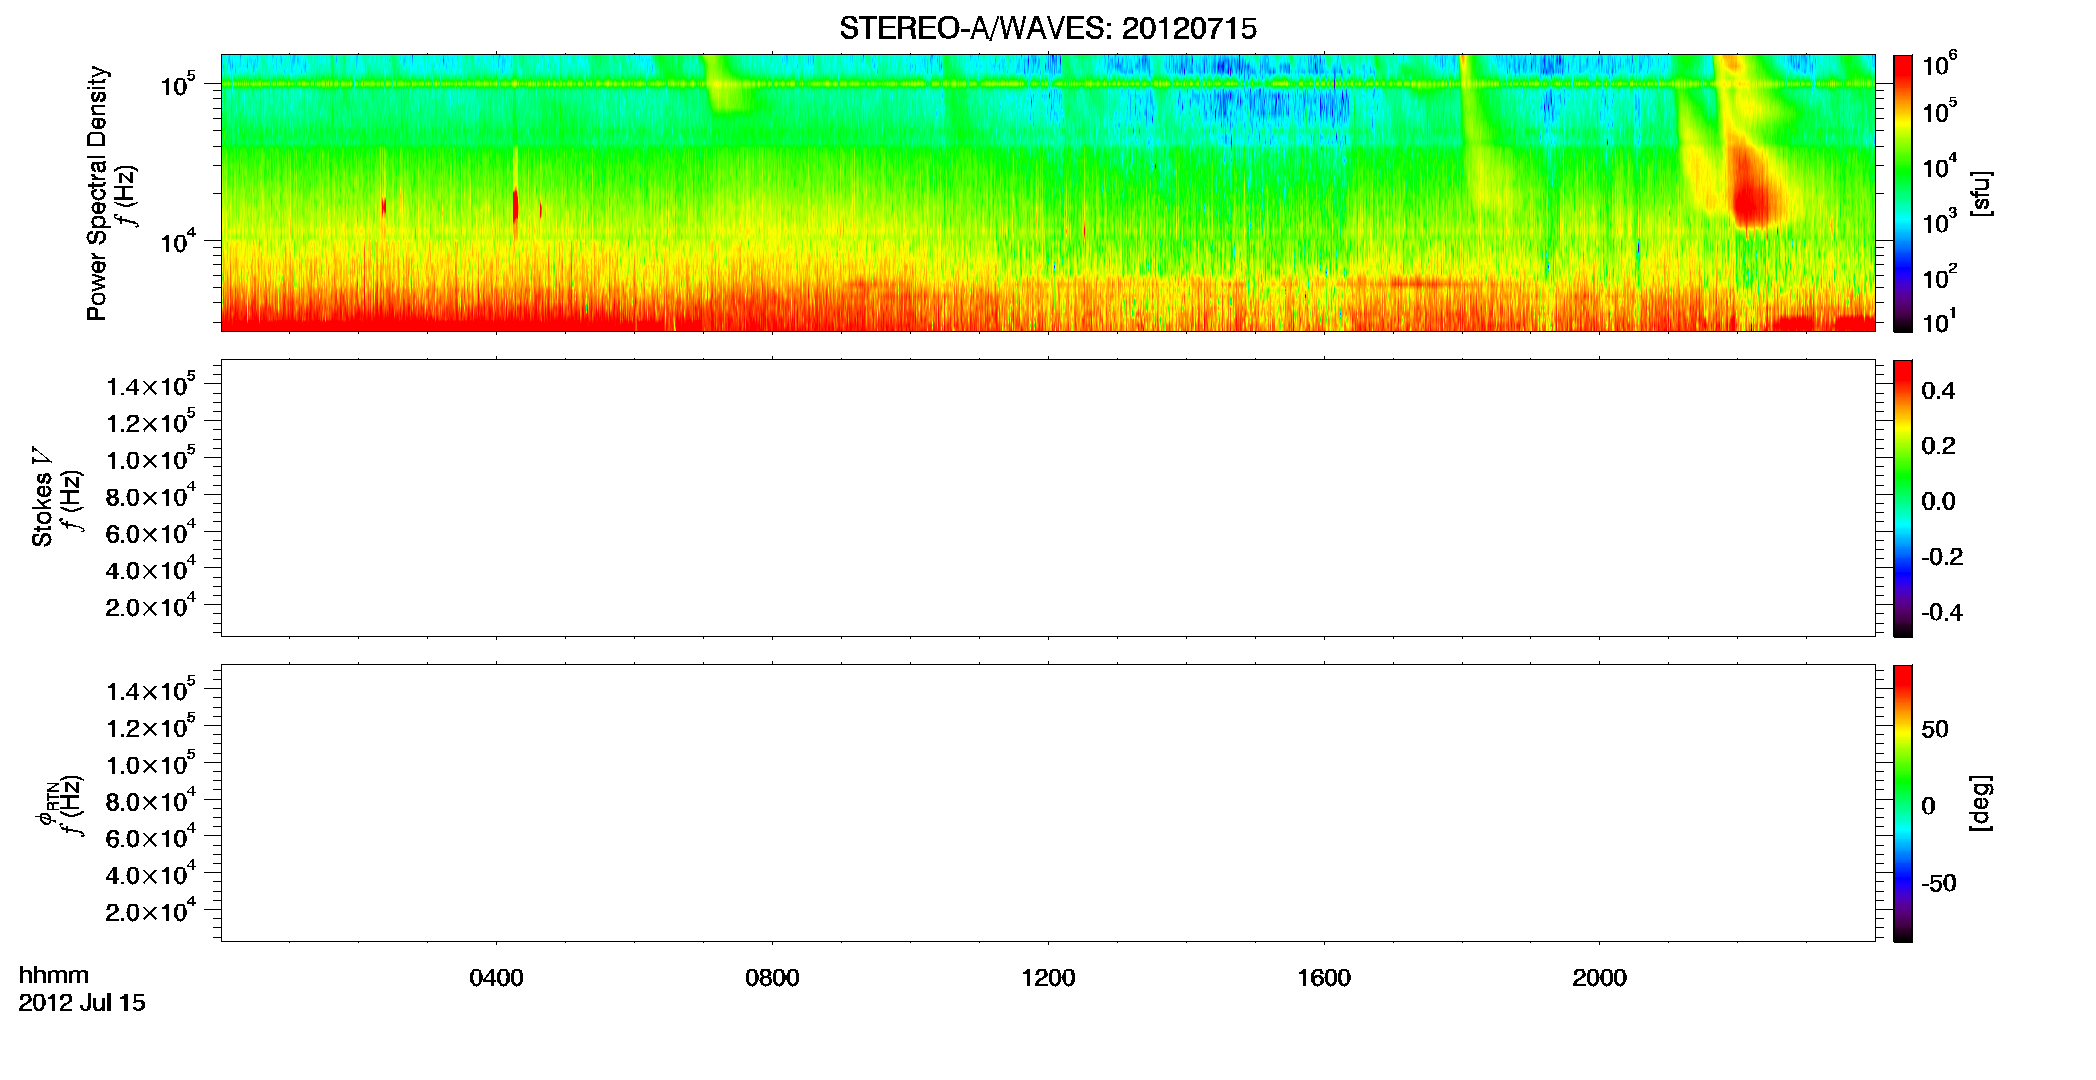This screenshot has height=1080, width=2096.
Task: Click the 1.2×10^5 tick in phi RTN panel
Action: [150, 727]
